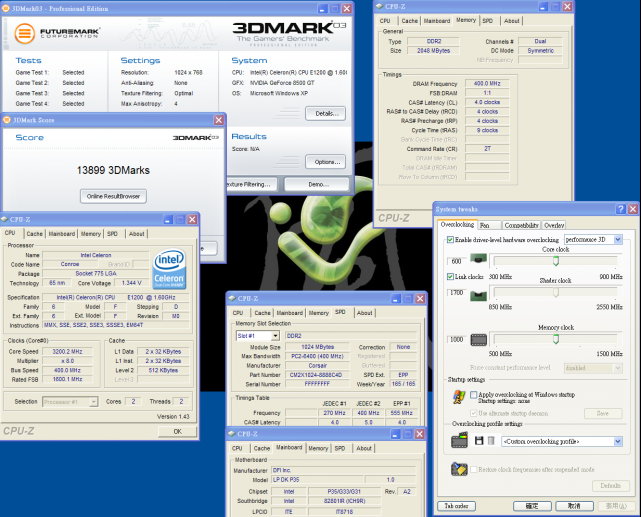Image resolution: width=641 pixels, height=517 pixels.
Task: Click the core clock 600 value field
Action: coord(457,261)
